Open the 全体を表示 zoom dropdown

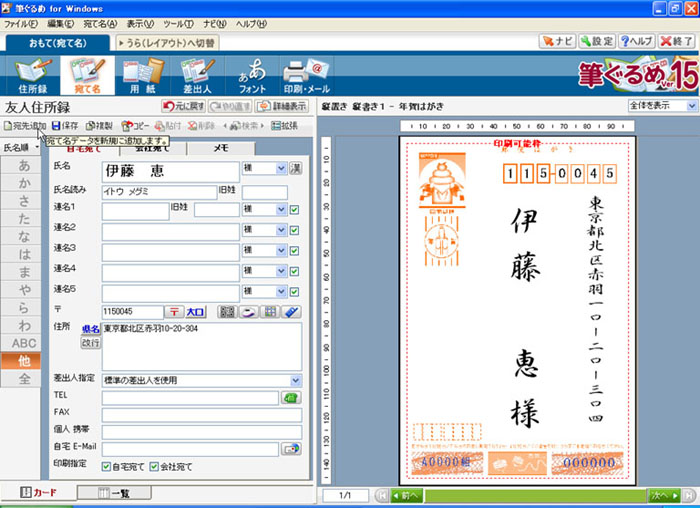[691, 105]
